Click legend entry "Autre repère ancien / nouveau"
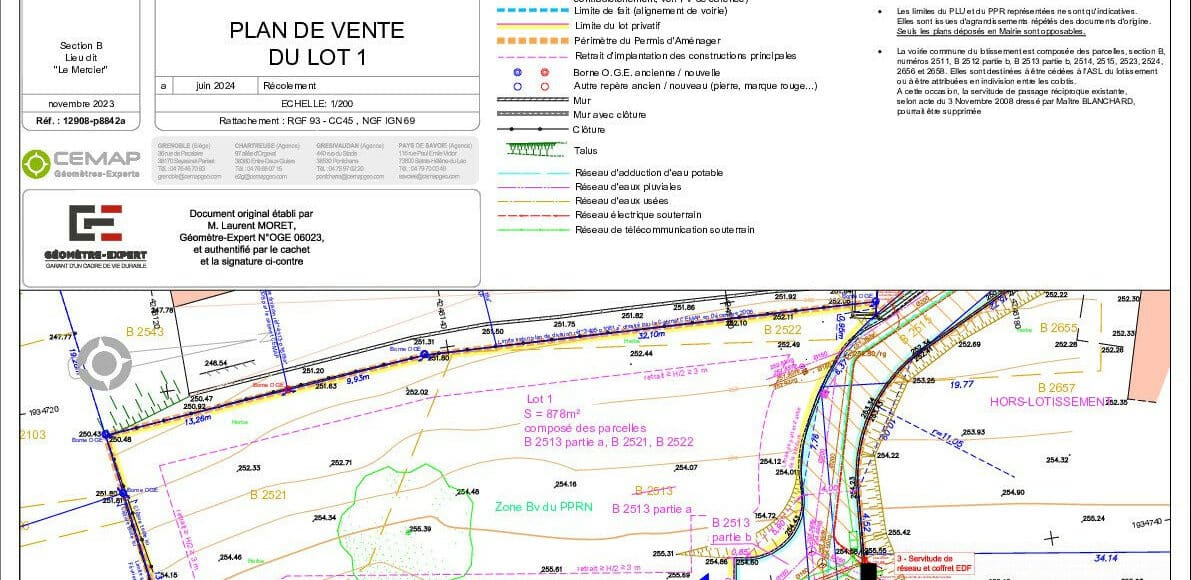Image resolution: width=1191 pixels, height=580 pixels. [696, 86]
